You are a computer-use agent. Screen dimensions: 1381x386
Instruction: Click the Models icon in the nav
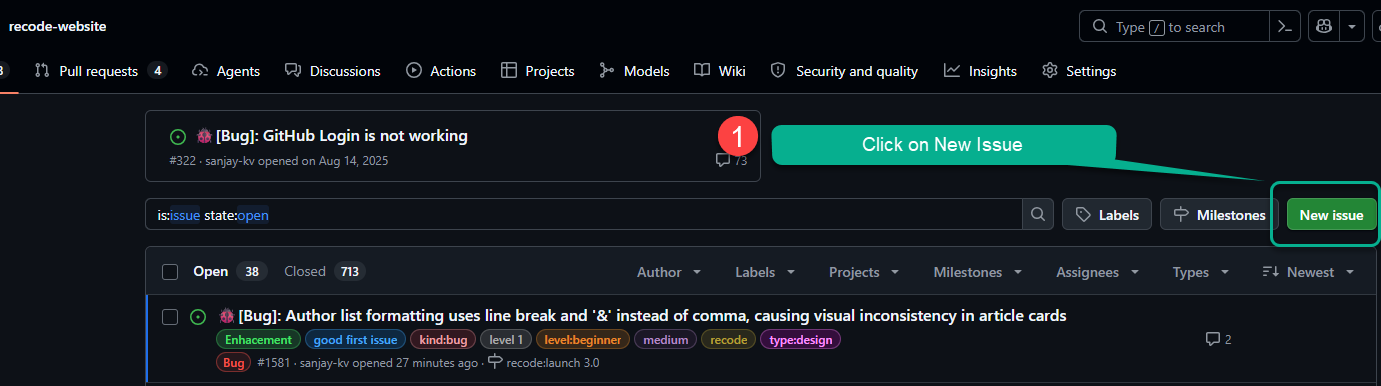pos(607,71)
